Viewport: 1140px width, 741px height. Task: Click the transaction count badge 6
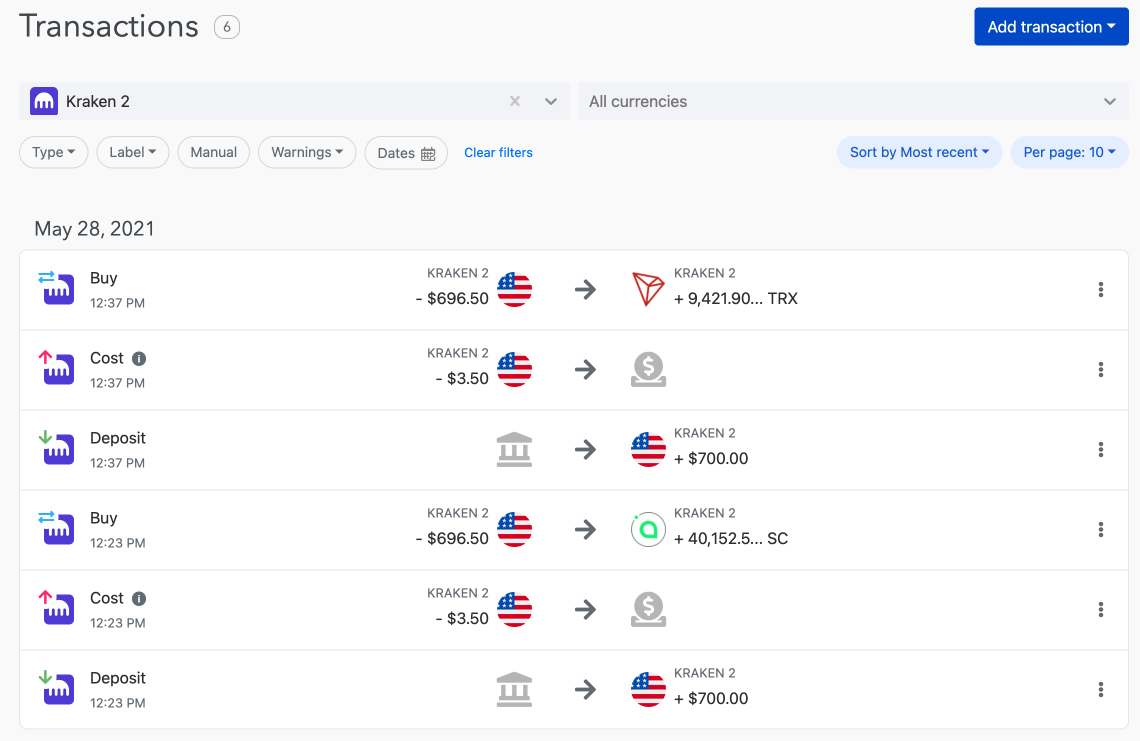[227, 28]
